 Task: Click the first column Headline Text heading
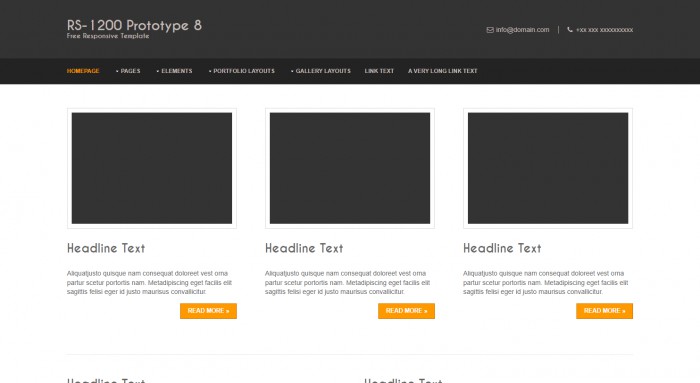pos(106,248)
